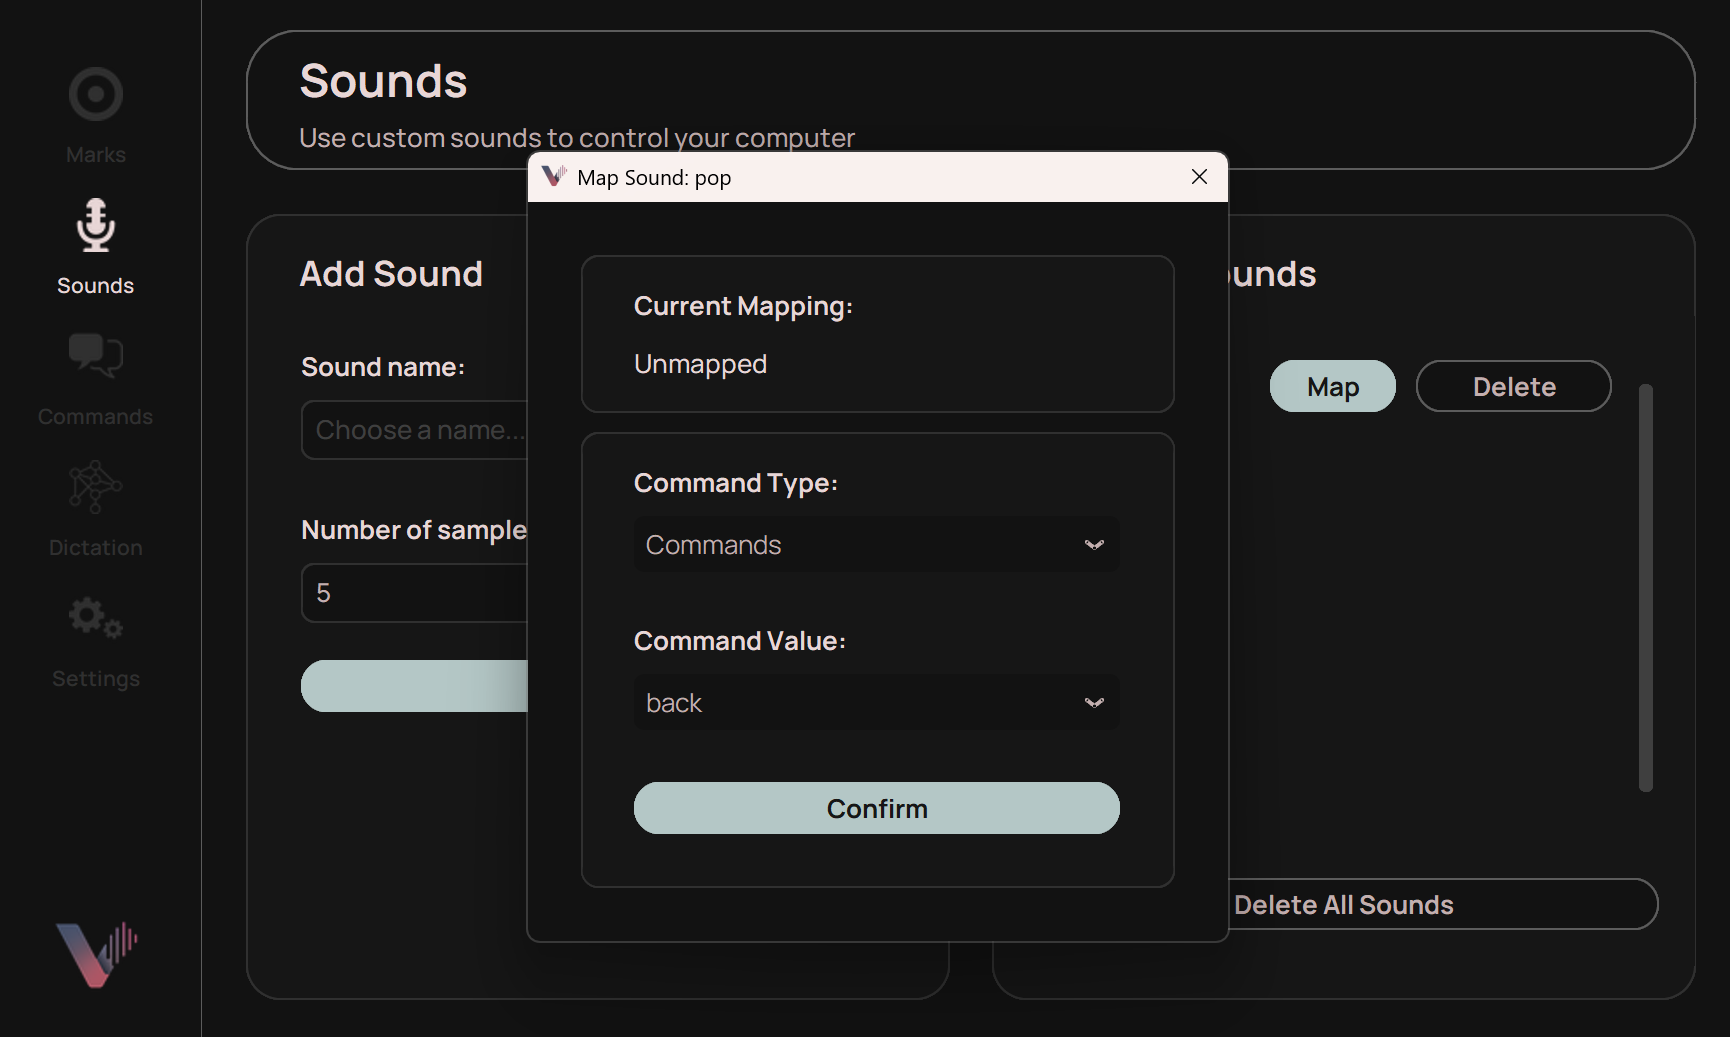Open the Command Value dropdown showing back

(876, 703)
